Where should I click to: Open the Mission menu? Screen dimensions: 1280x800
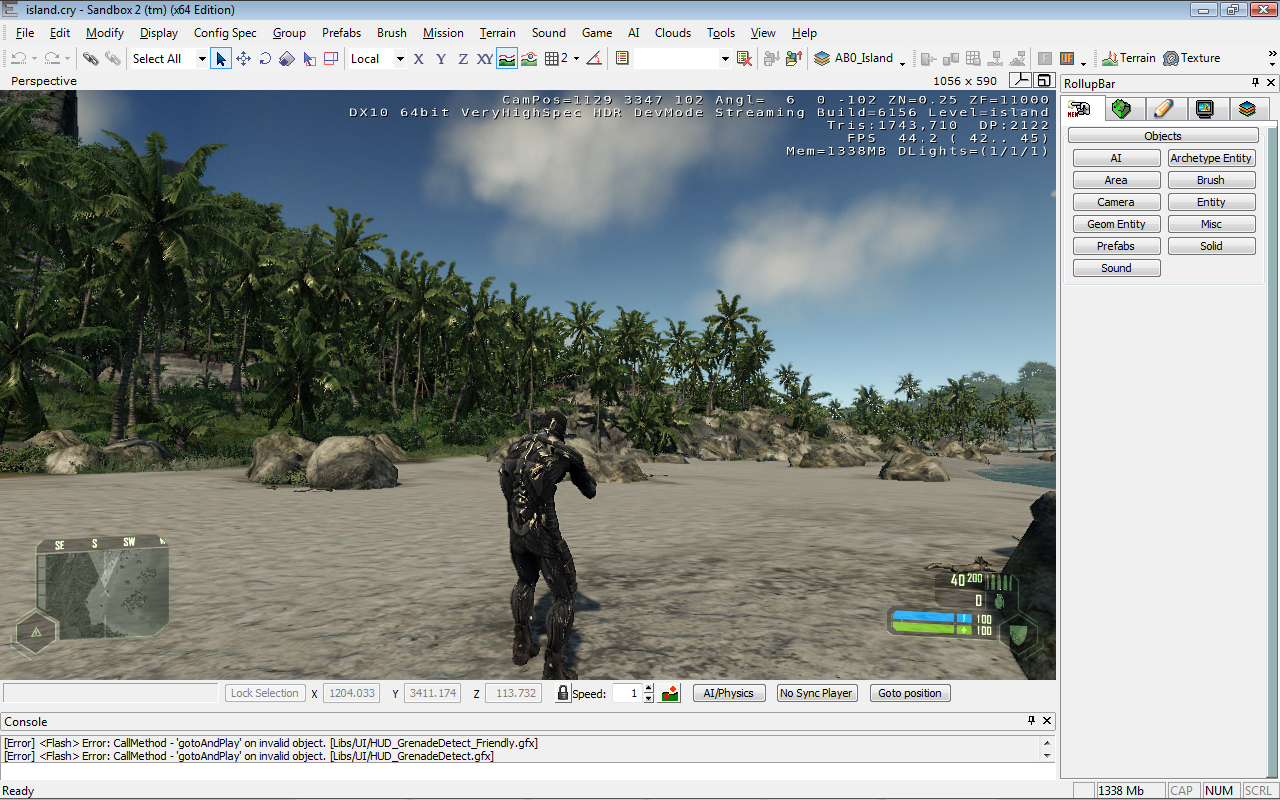pos(443,33)
